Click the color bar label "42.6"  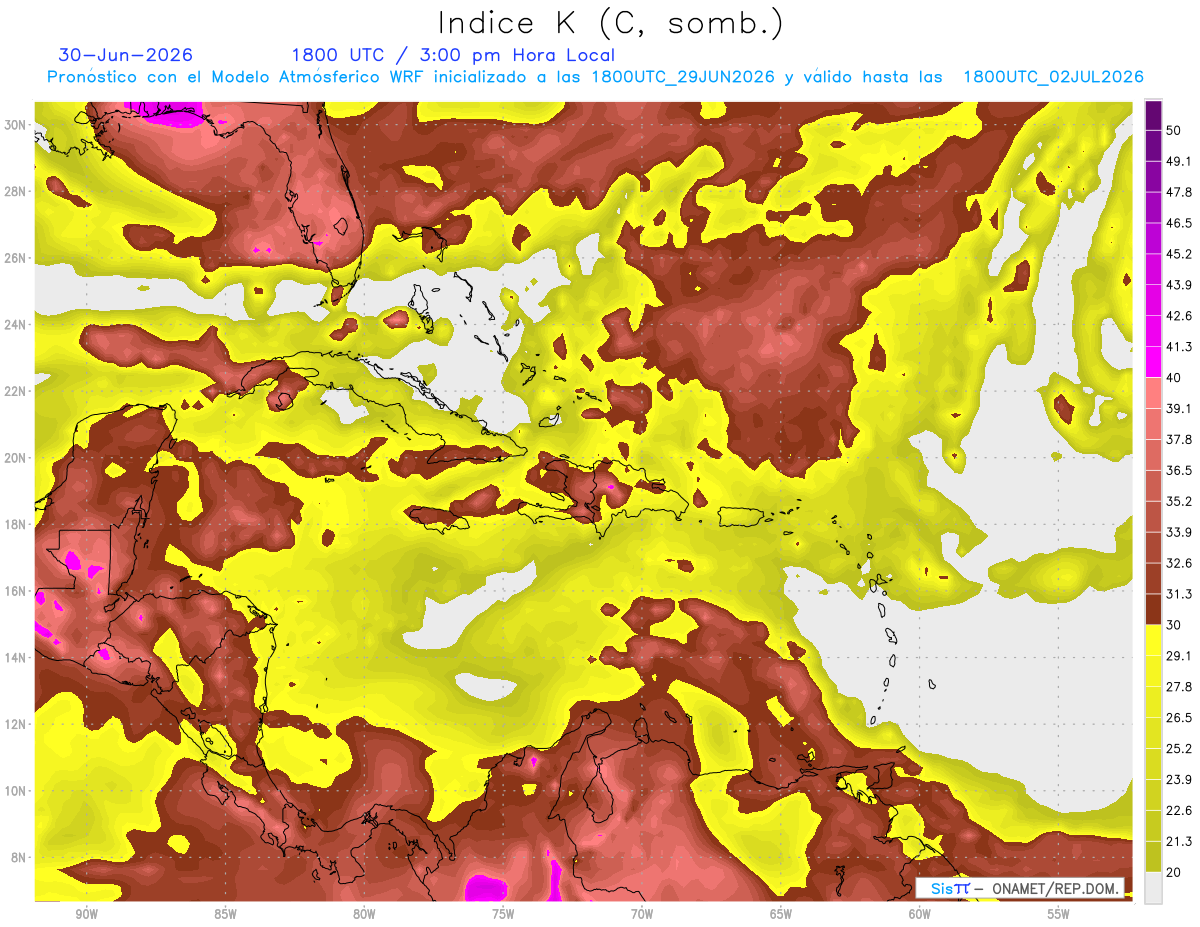pos(1179,315)
